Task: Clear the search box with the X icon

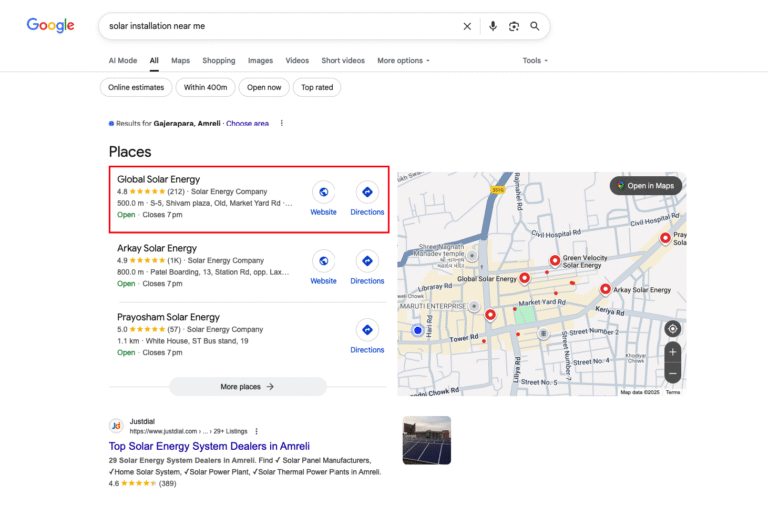Action: tap(467, 26)
